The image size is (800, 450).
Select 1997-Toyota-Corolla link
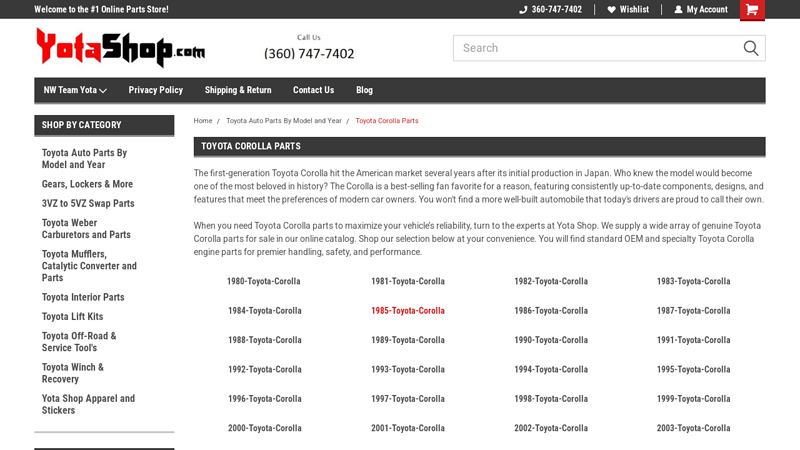point(408,399)
